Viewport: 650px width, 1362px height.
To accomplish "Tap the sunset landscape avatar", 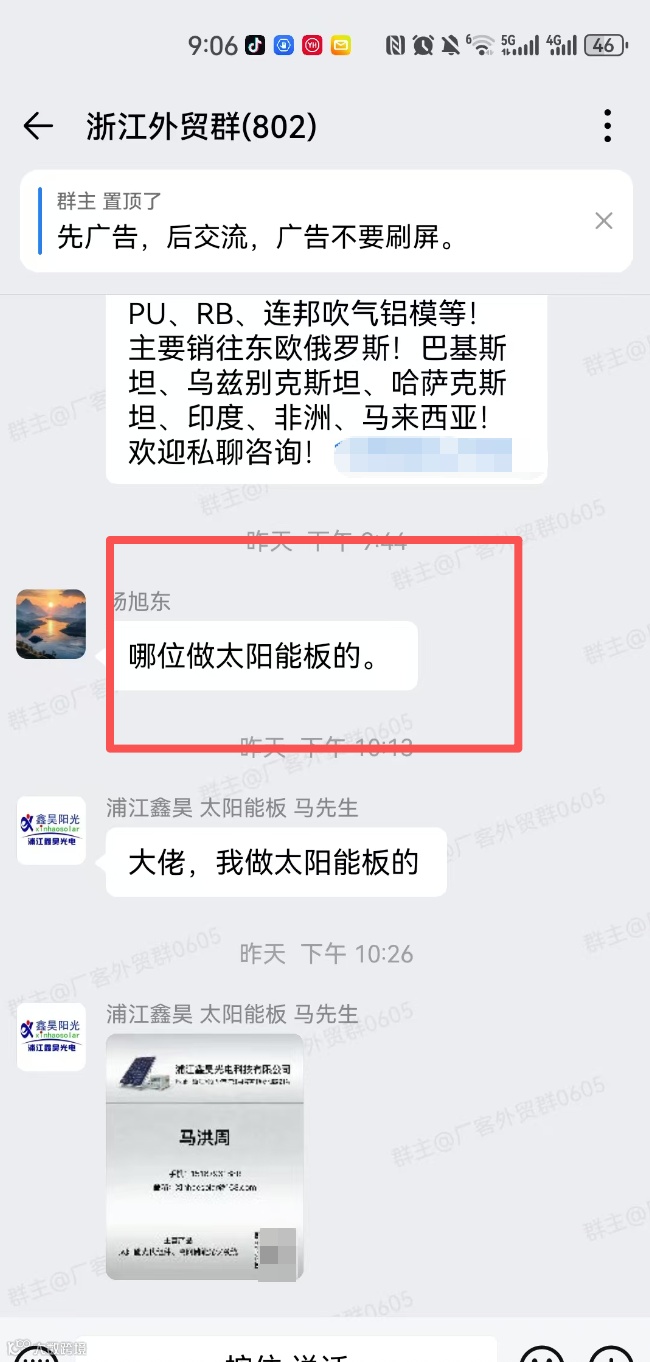I will click(51, 624).
